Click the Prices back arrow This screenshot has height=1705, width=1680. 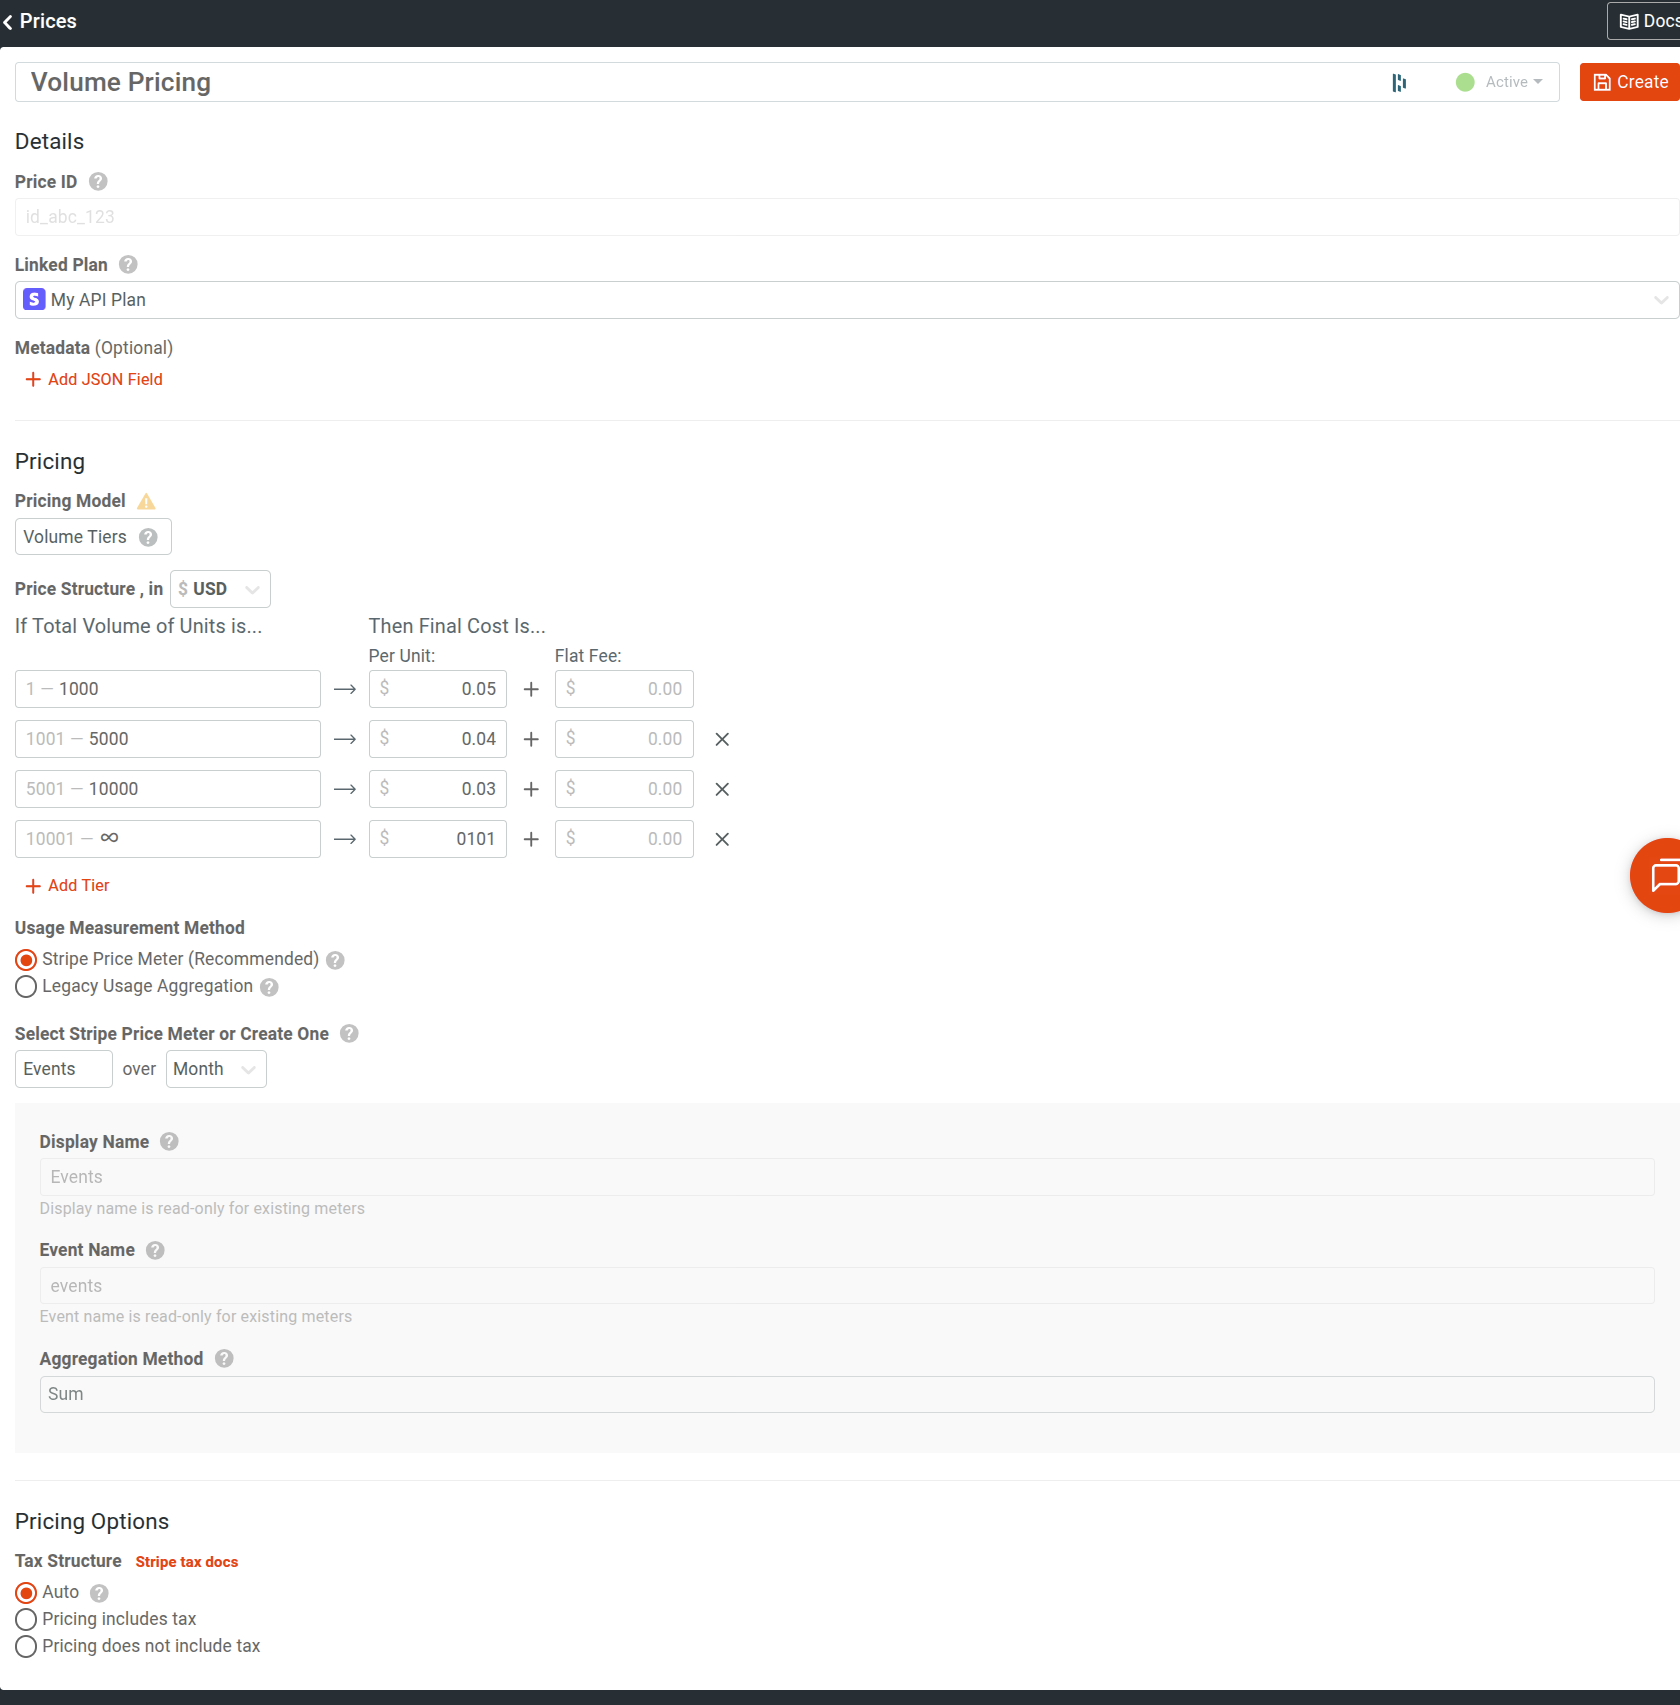(9, 21)
